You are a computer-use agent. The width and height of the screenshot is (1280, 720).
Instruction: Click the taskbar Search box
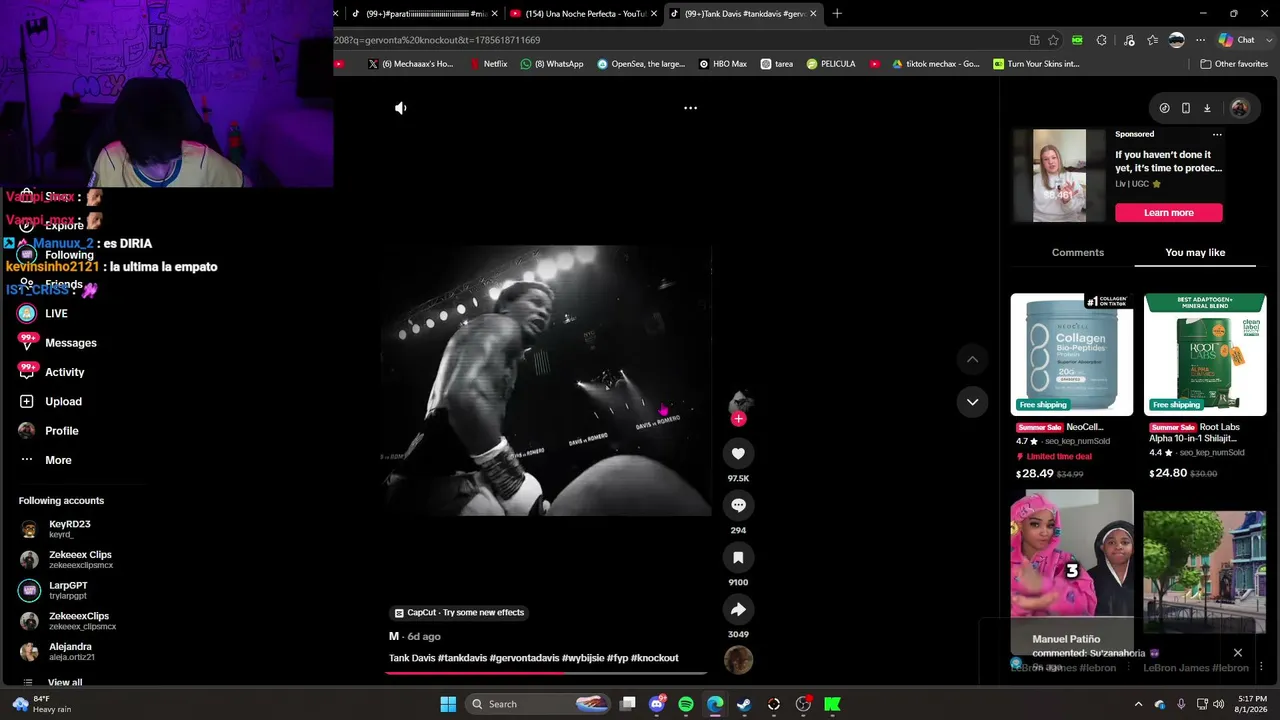(x=535, y=704)
